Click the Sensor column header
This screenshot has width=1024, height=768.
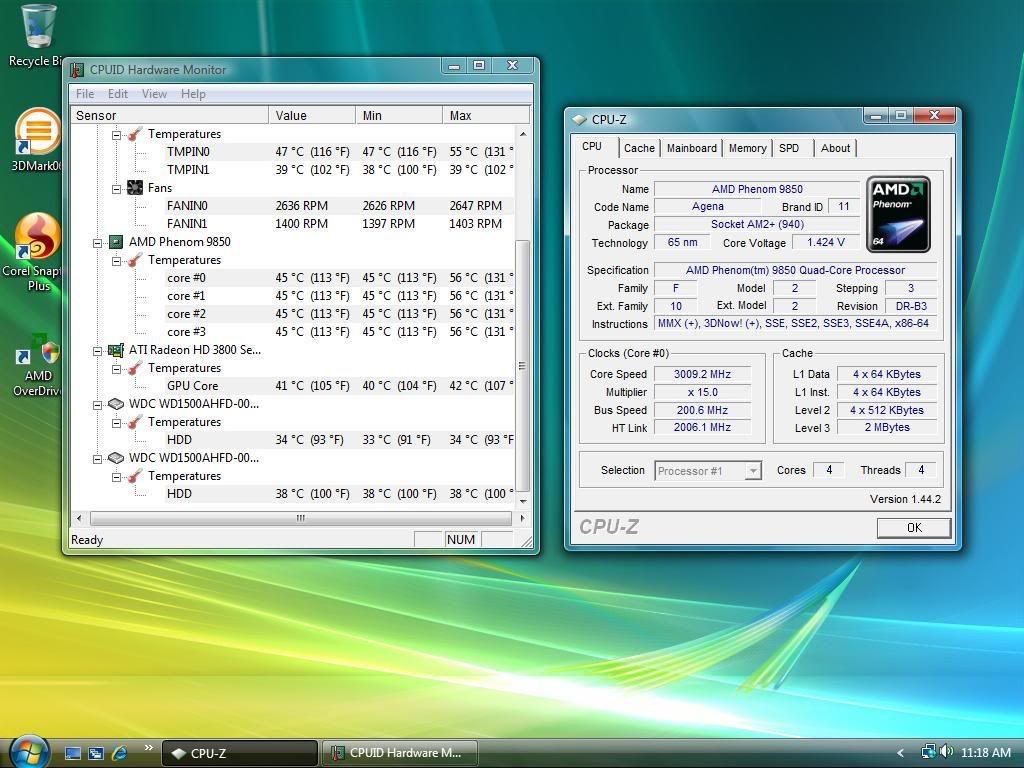click(x=170, y=115)
